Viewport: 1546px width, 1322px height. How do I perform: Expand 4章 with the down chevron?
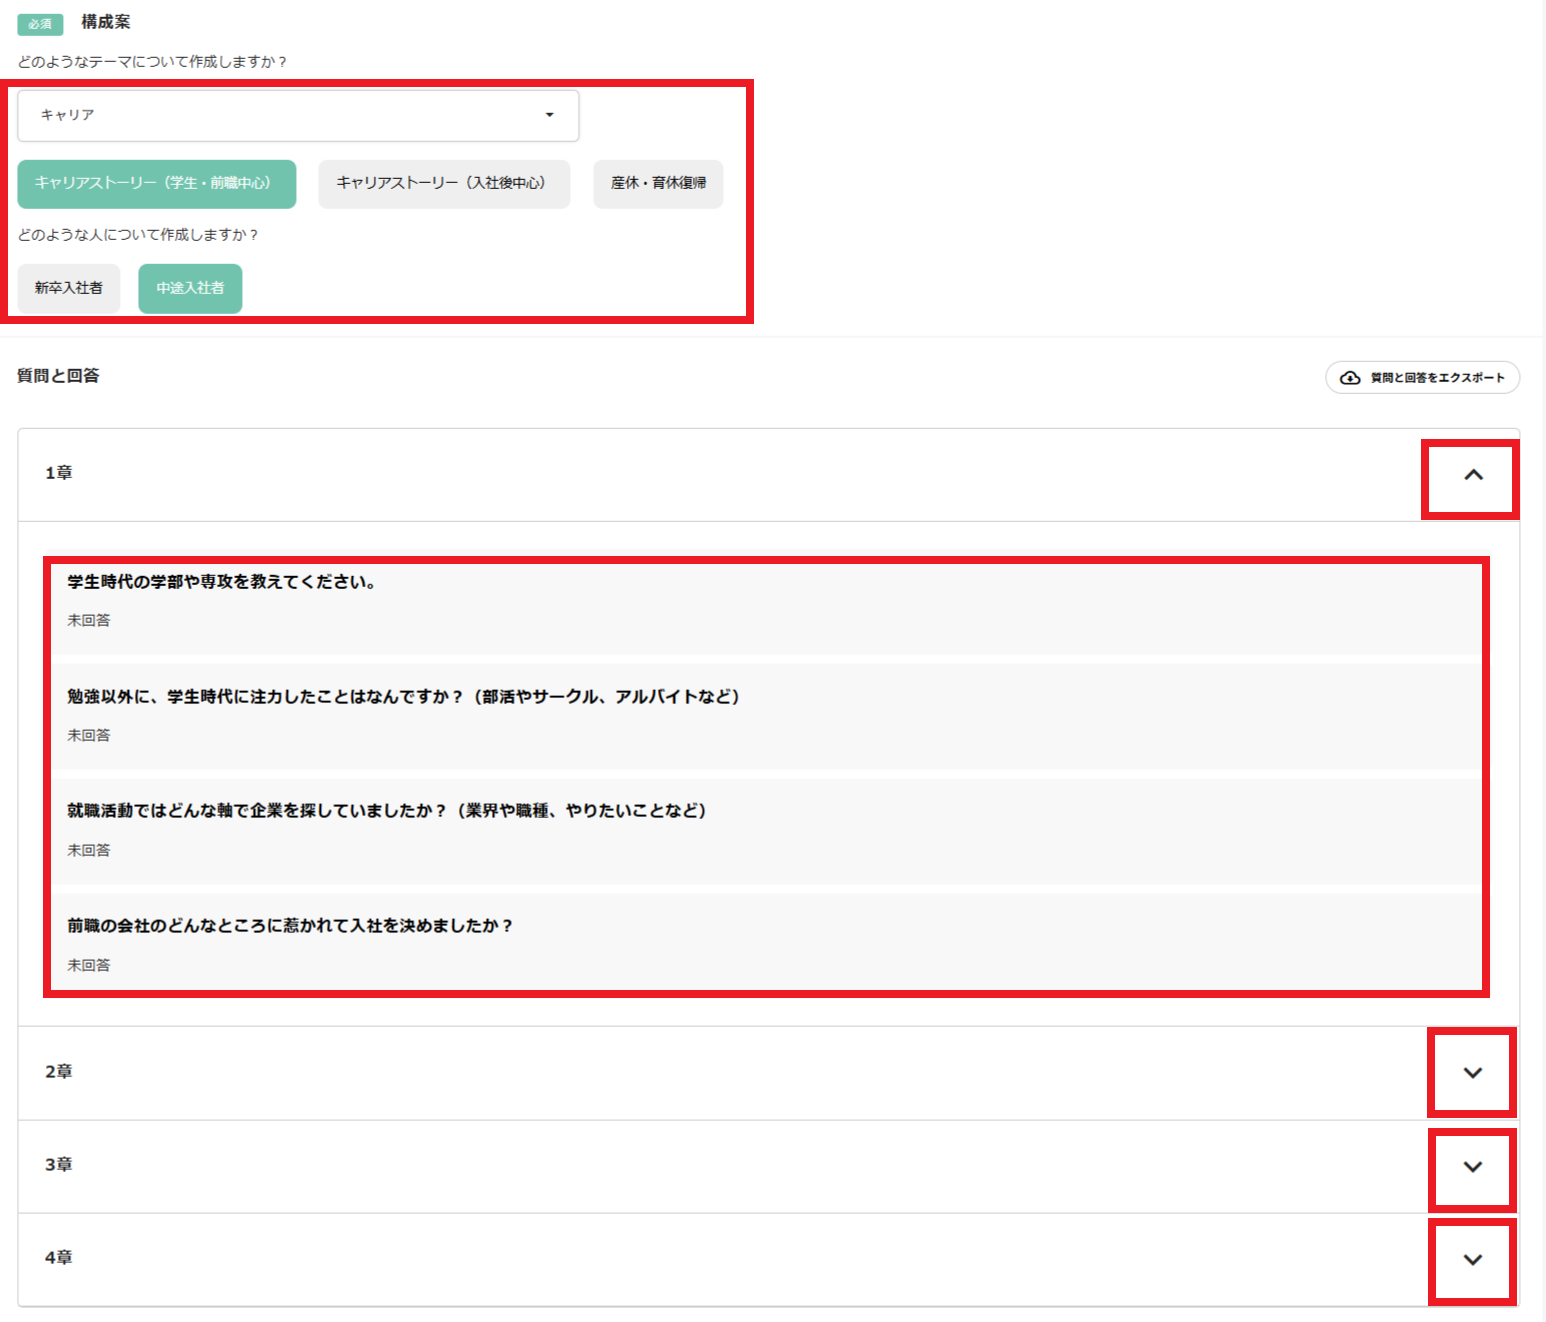point(1473,1259)
